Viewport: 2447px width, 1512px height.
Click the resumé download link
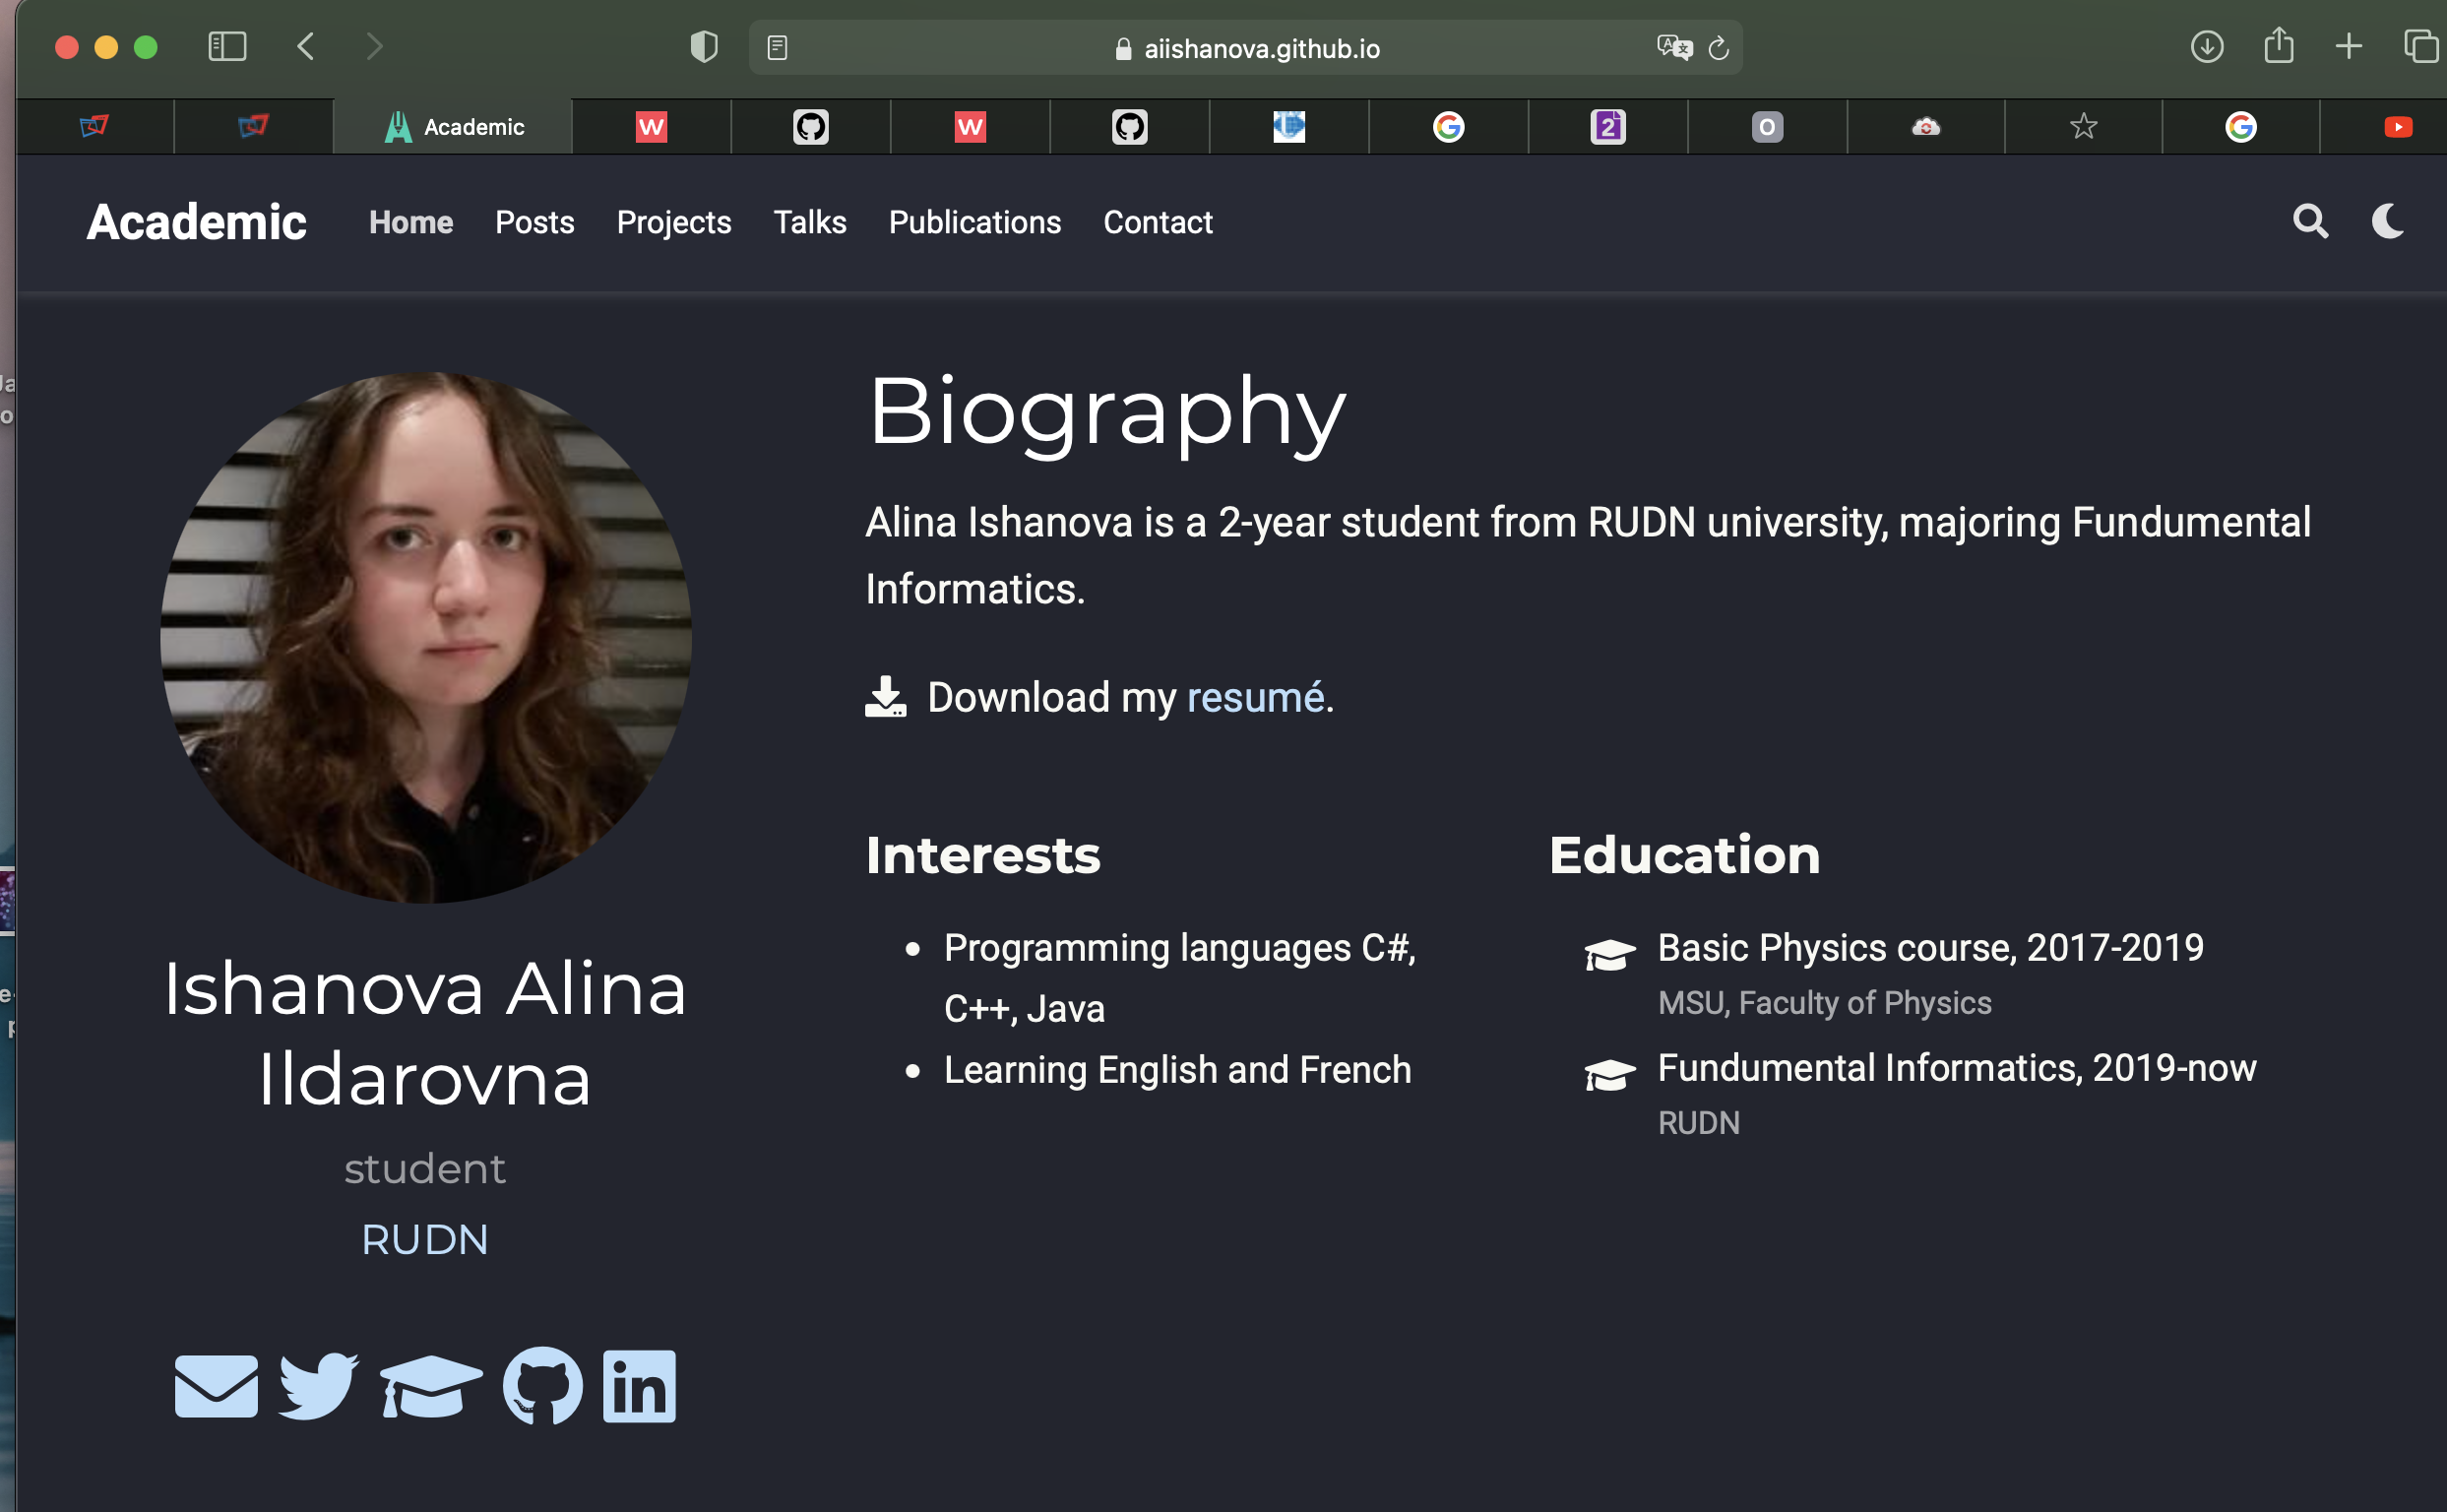click(x=1254, y=697)
